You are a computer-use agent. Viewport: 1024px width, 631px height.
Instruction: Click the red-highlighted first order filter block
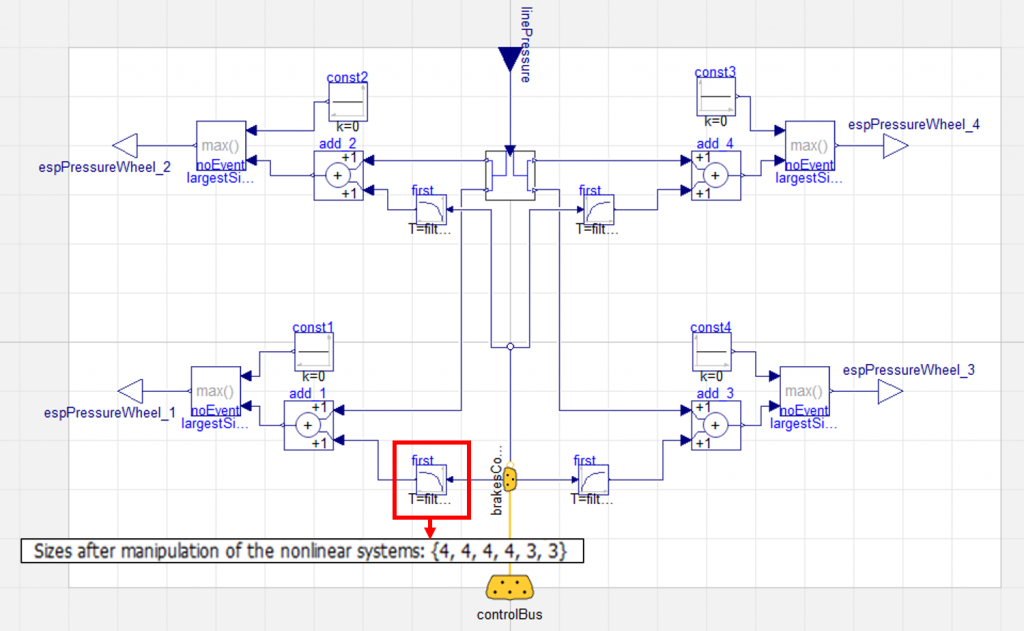click(431, 480)
